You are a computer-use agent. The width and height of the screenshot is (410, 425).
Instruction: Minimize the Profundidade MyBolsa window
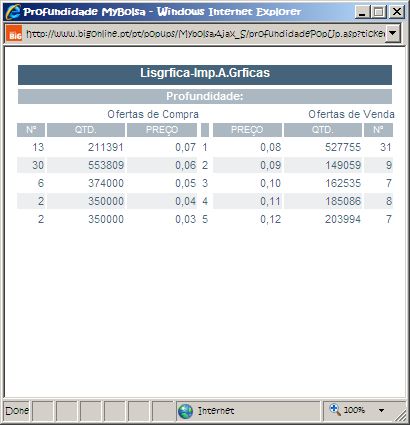click(x=362, y=12)
